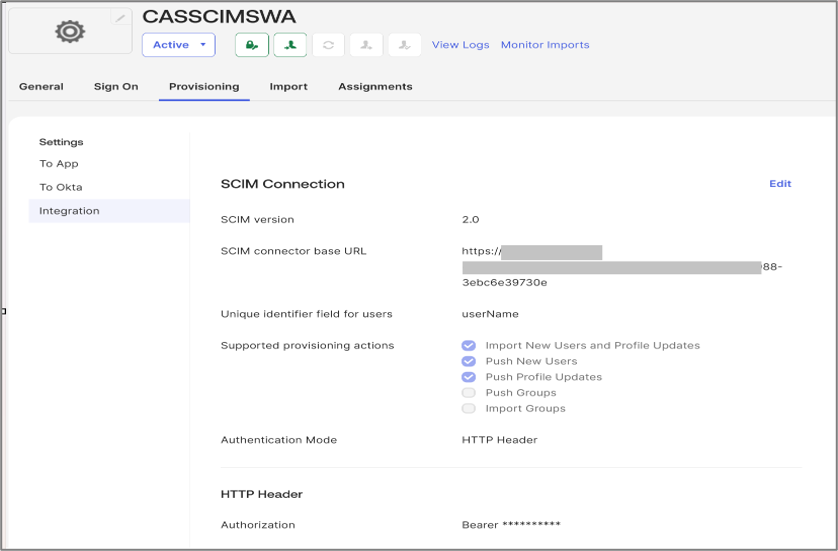The width and height of the screenshot is (838, 551).
Task: Toggle Import New Users and Profile Updates checkbox
Action: pos(469,346)
